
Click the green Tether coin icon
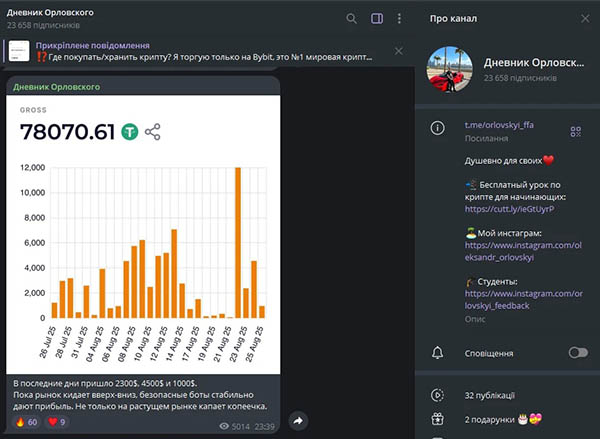[130, 132]
